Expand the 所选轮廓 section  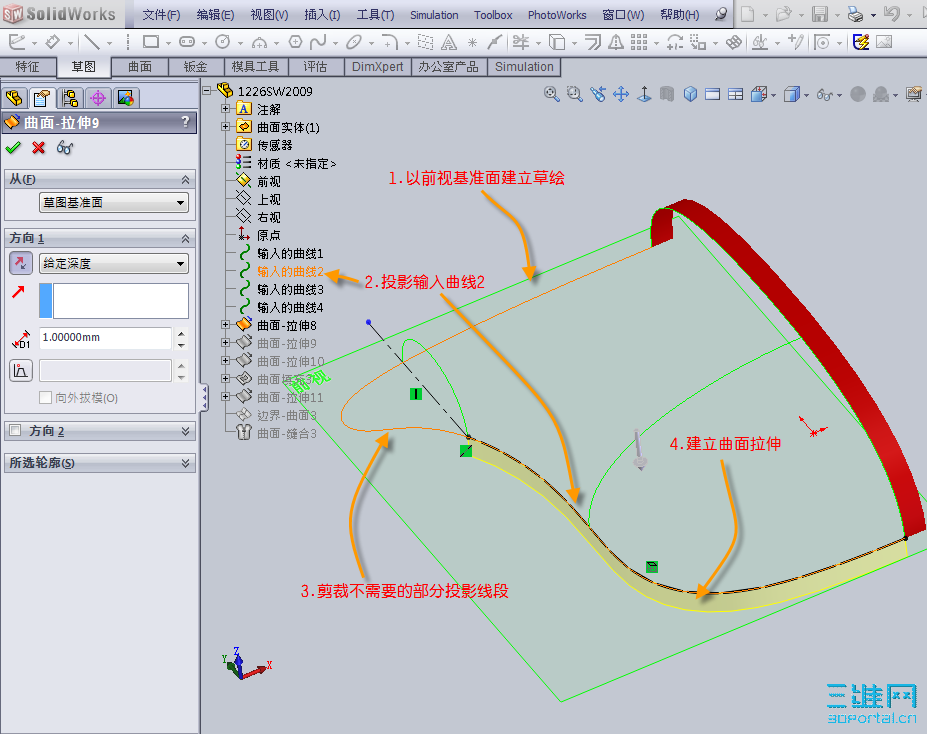(185, 463)
